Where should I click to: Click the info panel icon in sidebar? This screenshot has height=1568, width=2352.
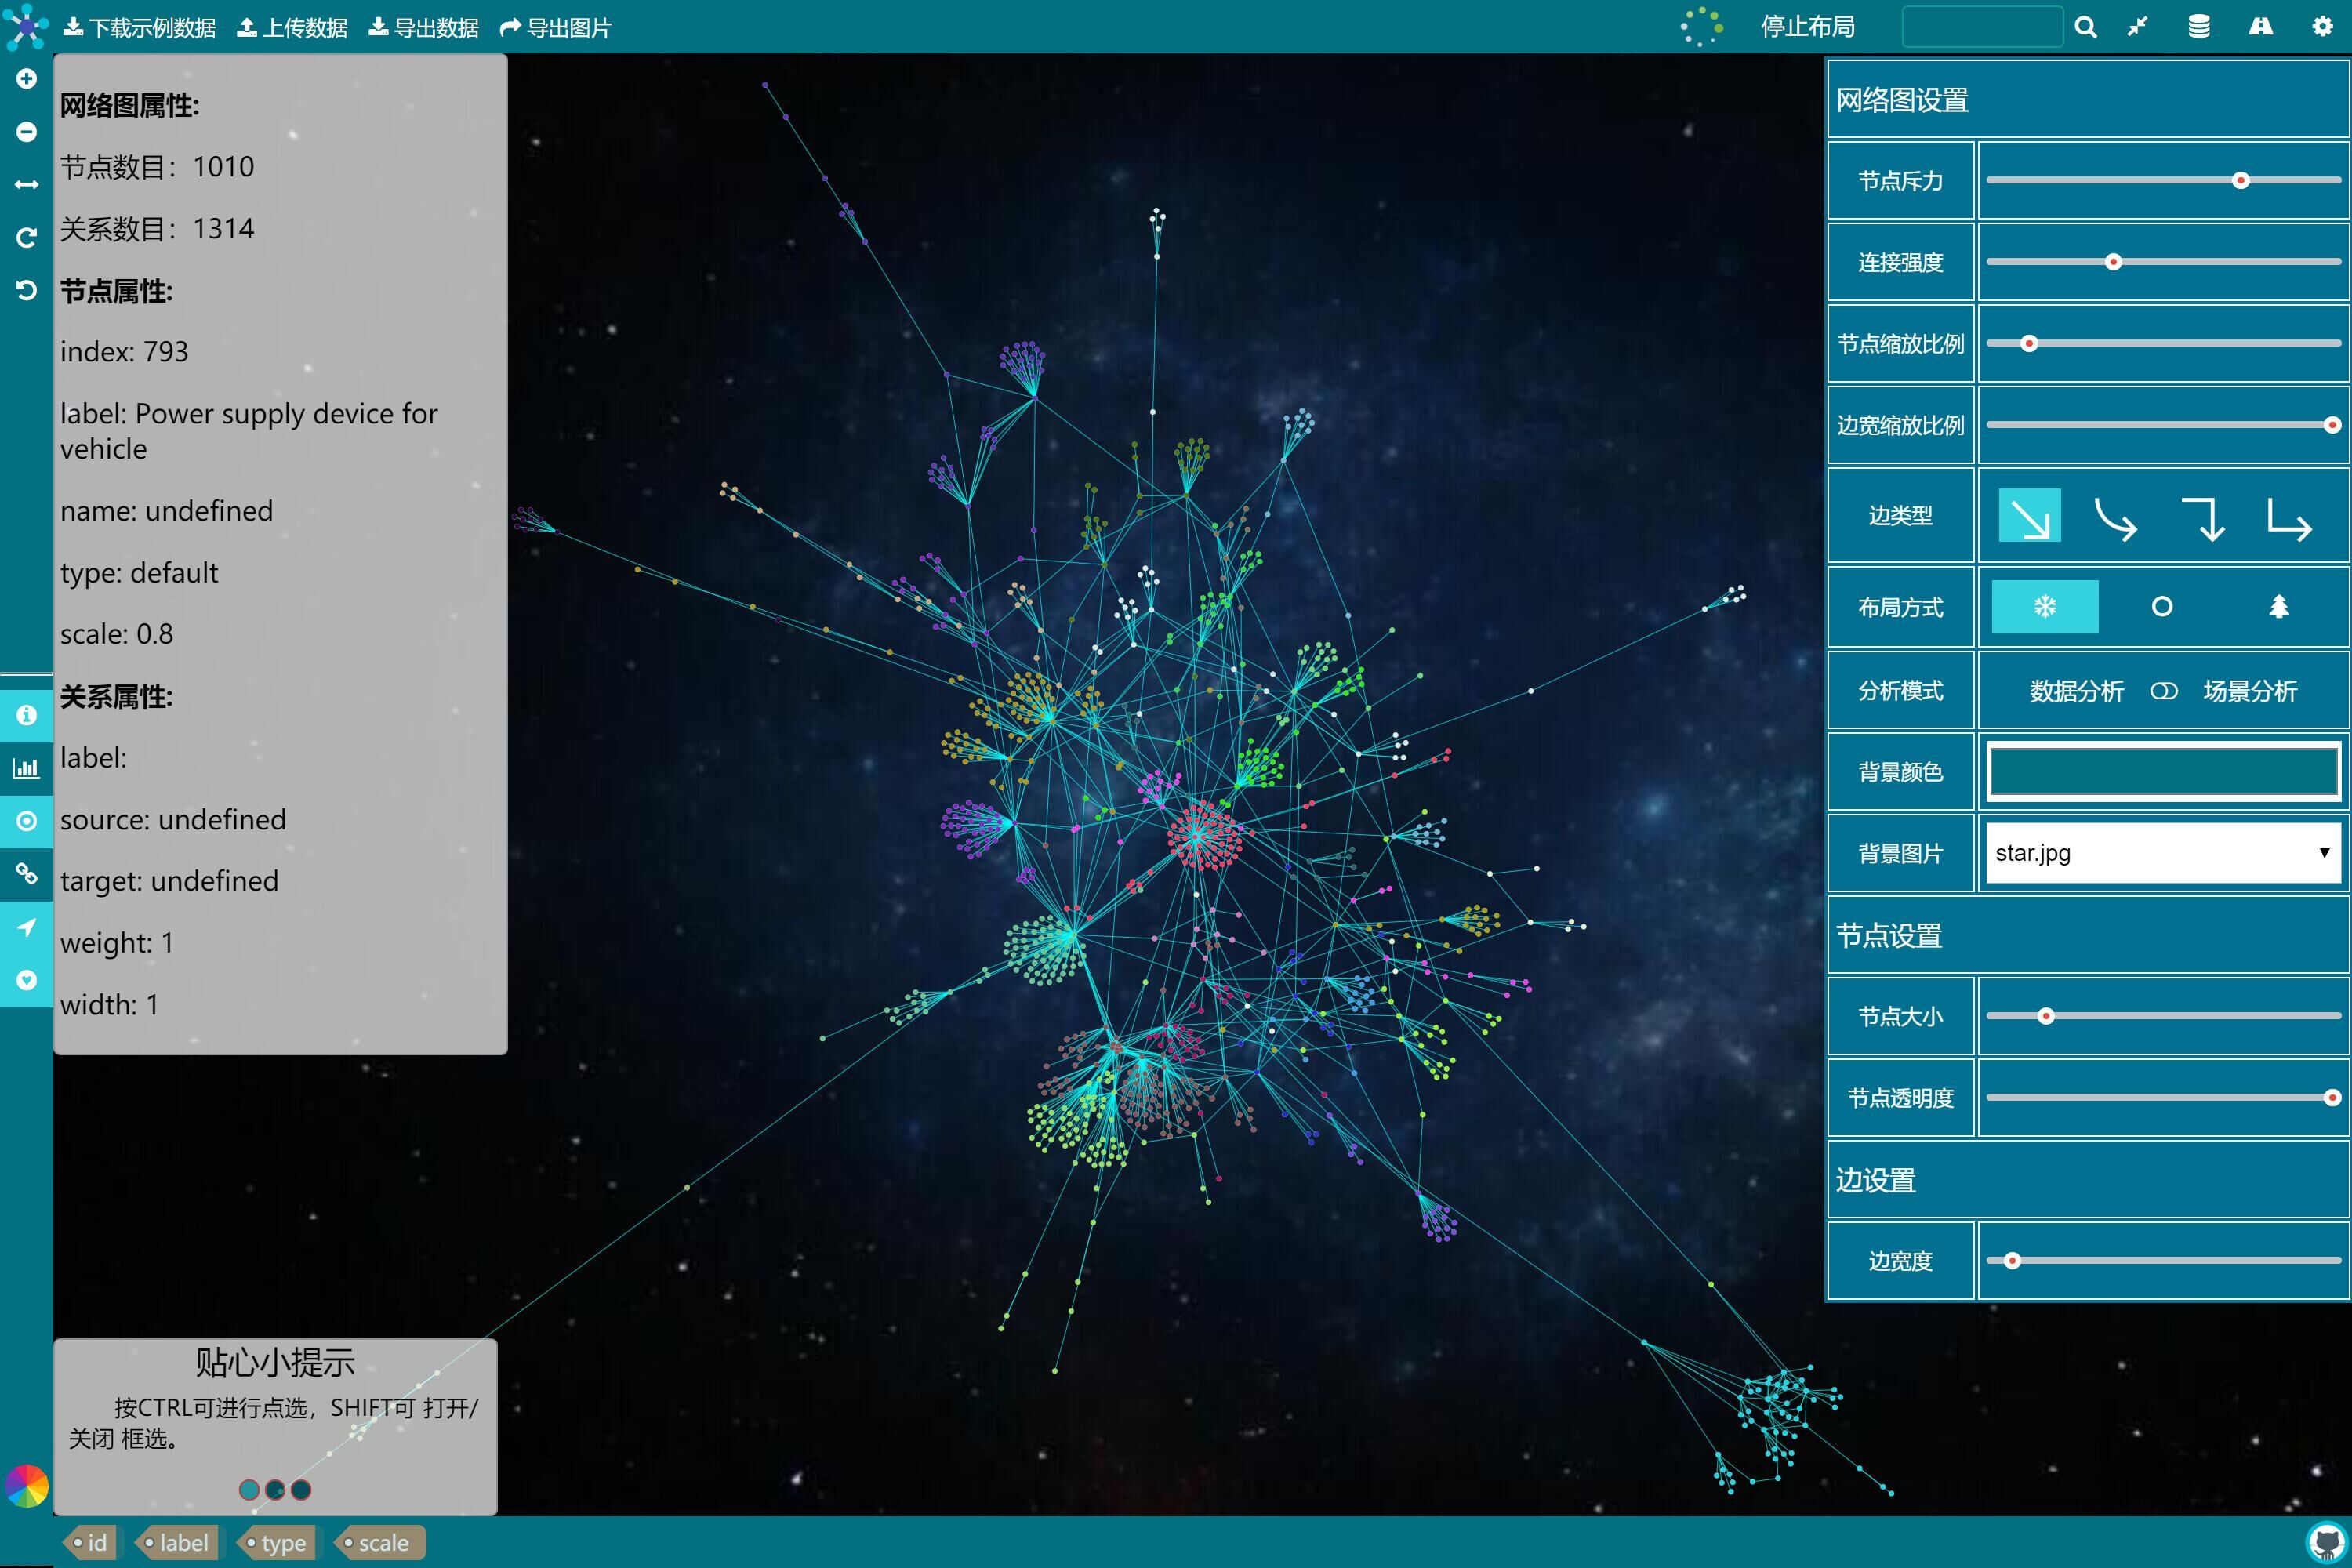click(26, 715)
